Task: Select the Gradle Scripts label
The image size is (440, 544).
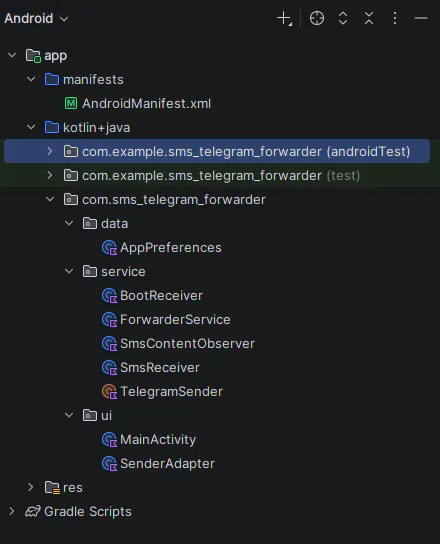Action: [88, 512]
